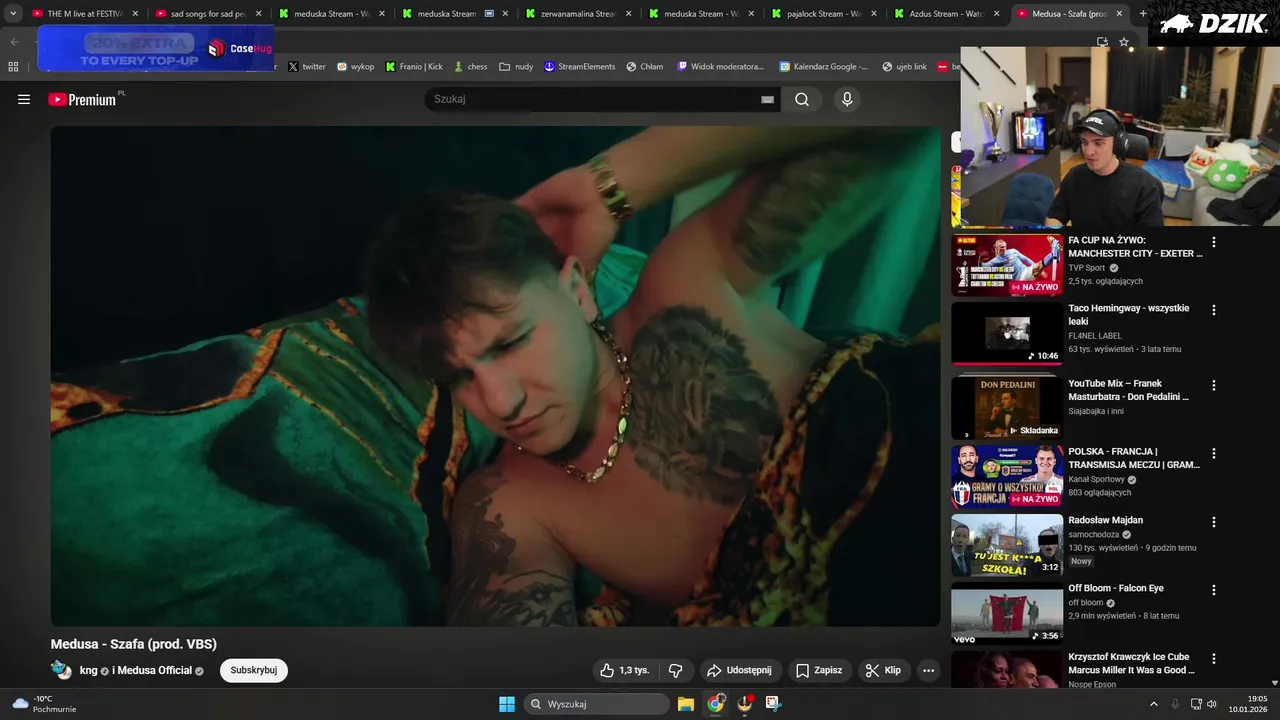The width and height of the screenshot is (1280, 720).
Task: Open TVP Sport channel name
Action: point(1087,268)
